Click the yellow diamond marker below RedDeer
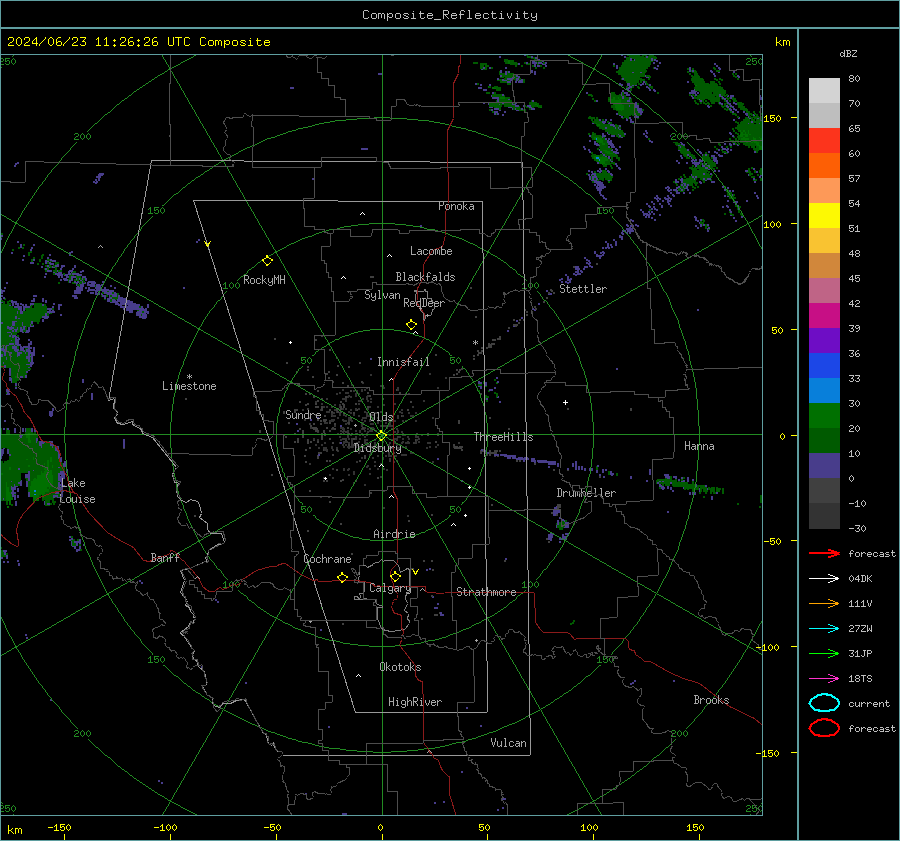Screen dimensions: 900x841 412,325
